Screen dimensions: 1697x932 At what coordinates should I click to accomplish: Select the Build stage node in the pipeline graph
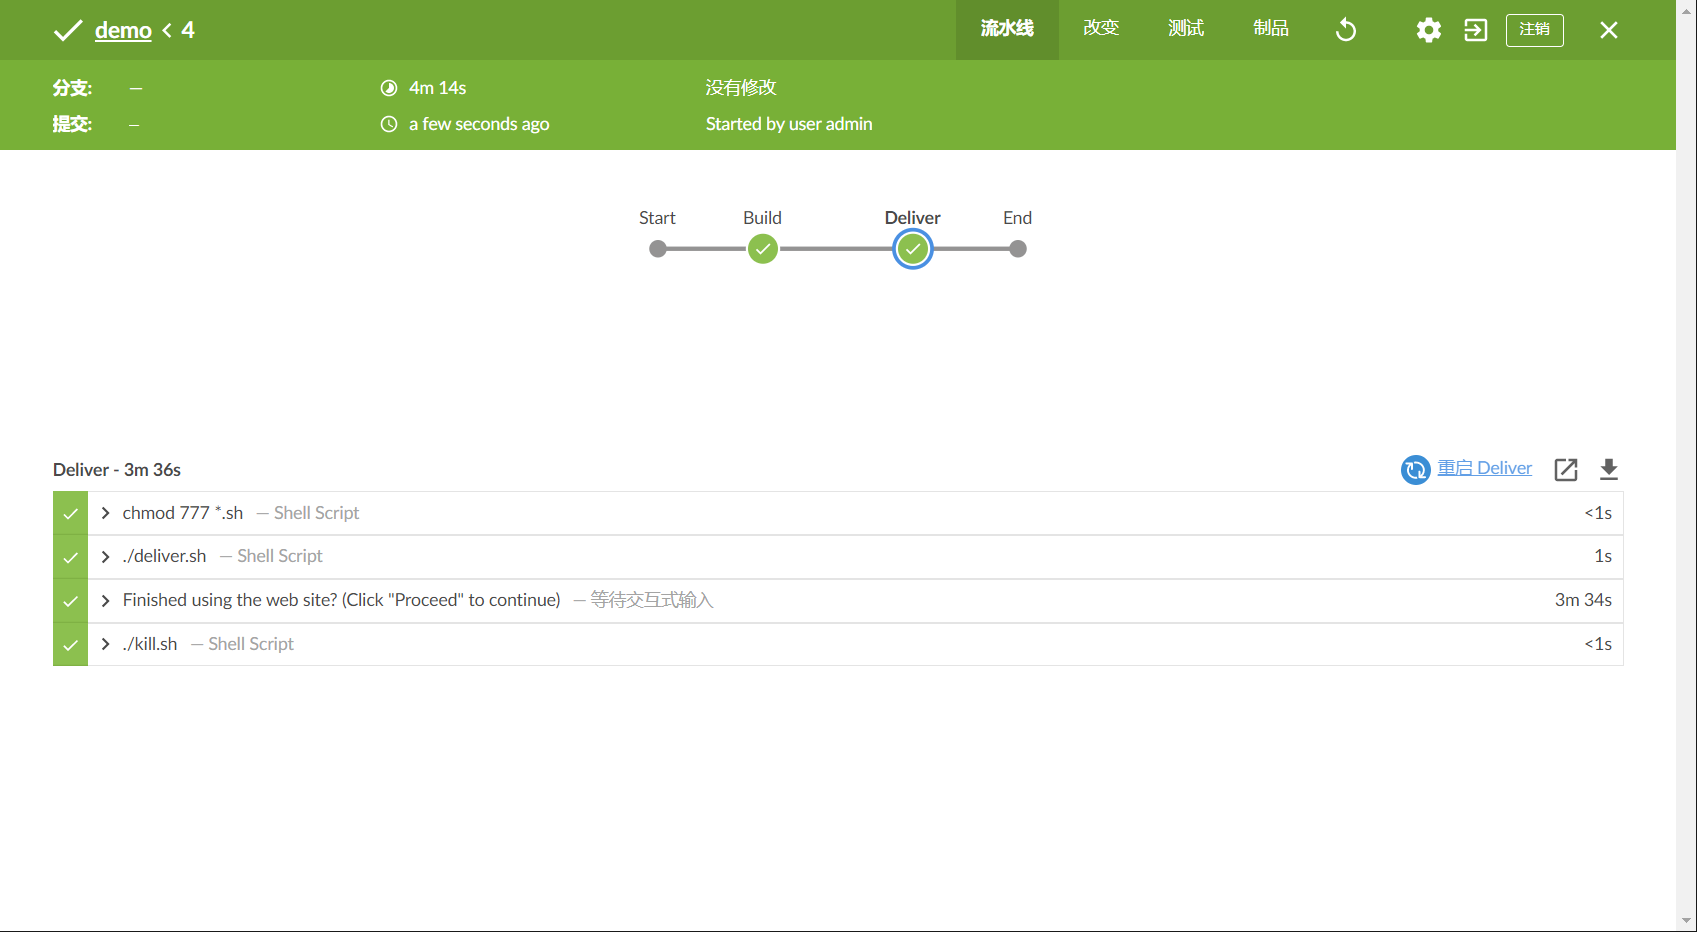pos(762,248)
